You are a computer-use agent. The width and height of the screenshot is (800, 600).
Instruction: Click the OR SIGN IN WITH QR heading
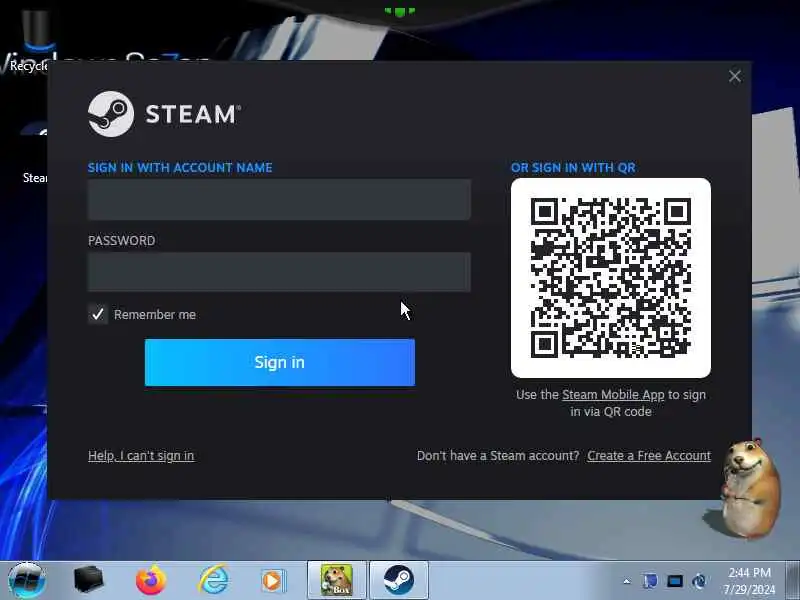pyautogui.click(x=573, y=168)
